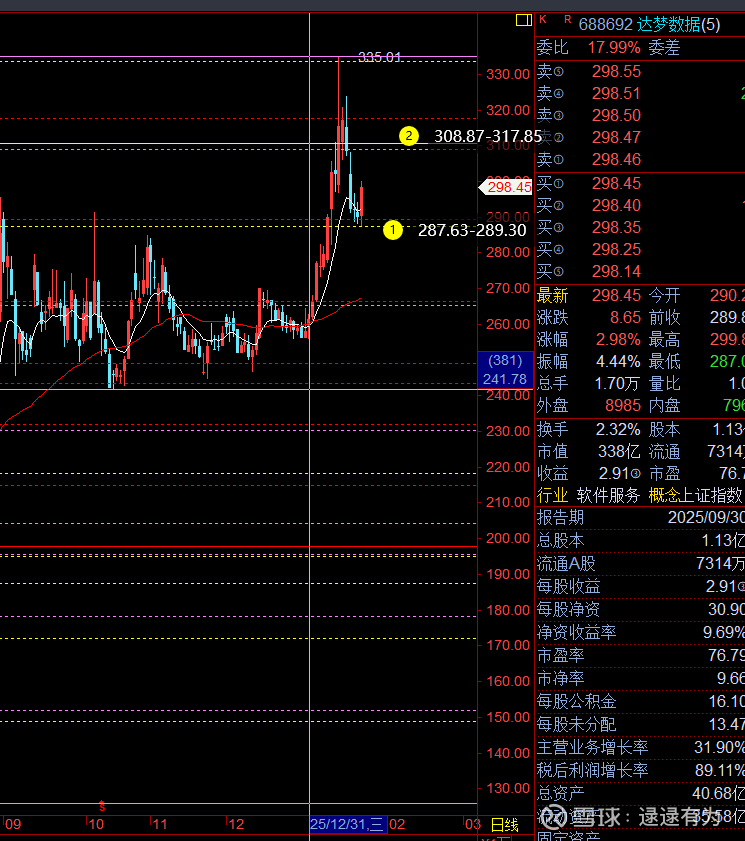Screen dimensions: 745x841
Task: Select the 买⑤ 298.14 order row
Action: pyautogui.click(x=640, y=271)
